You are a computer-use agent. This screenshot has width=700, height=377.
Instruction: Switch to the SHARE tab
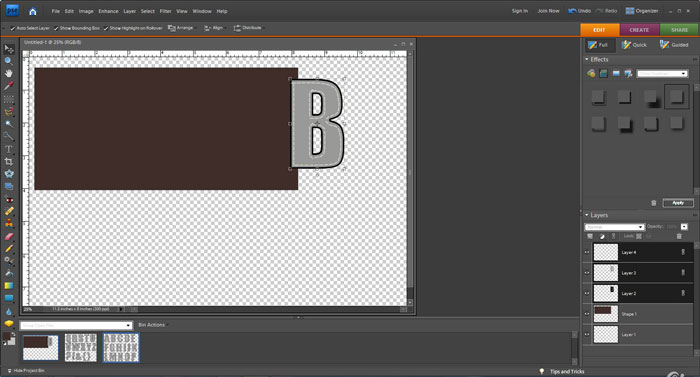coord(679,30)
